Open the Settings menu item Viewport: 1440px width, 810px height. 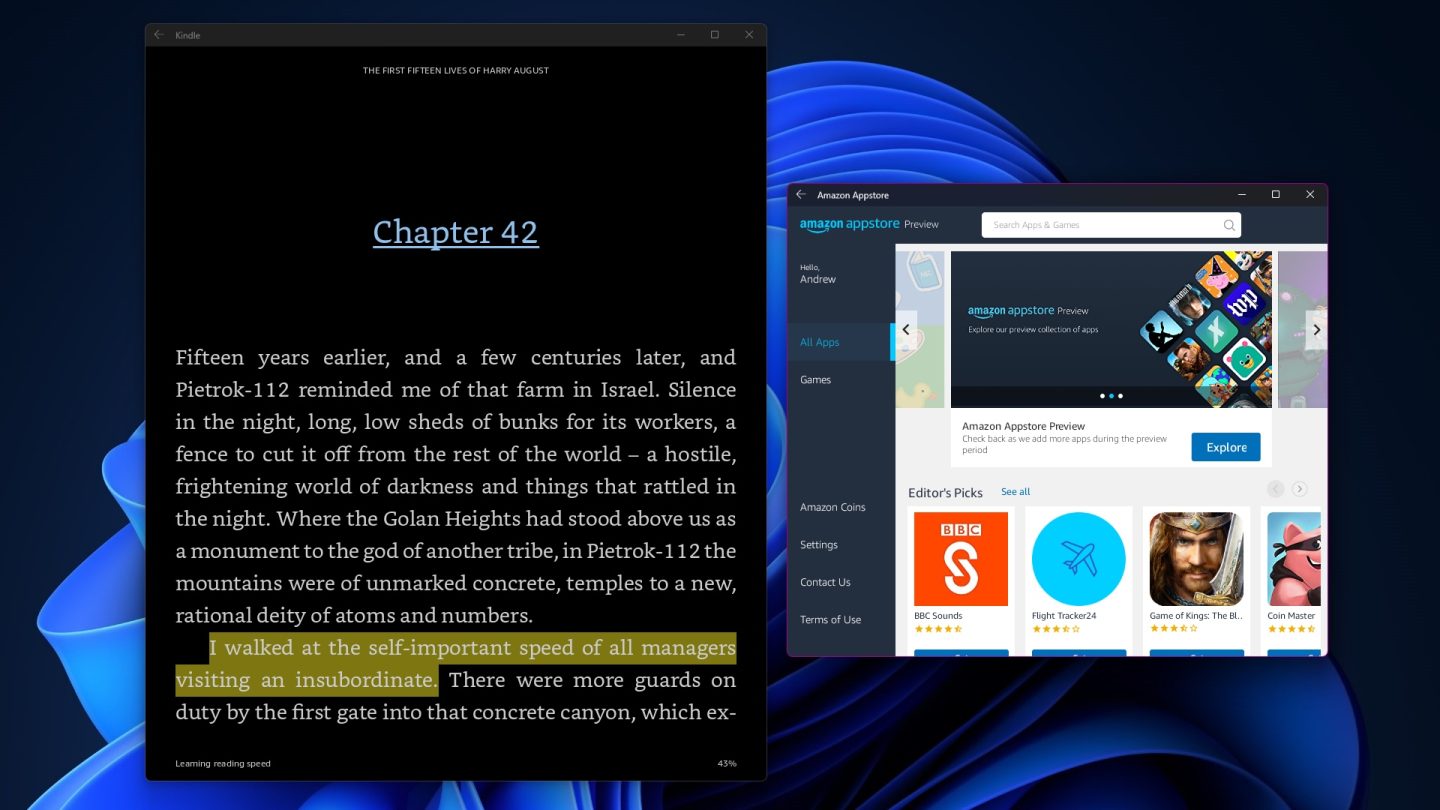pos(818,544)
